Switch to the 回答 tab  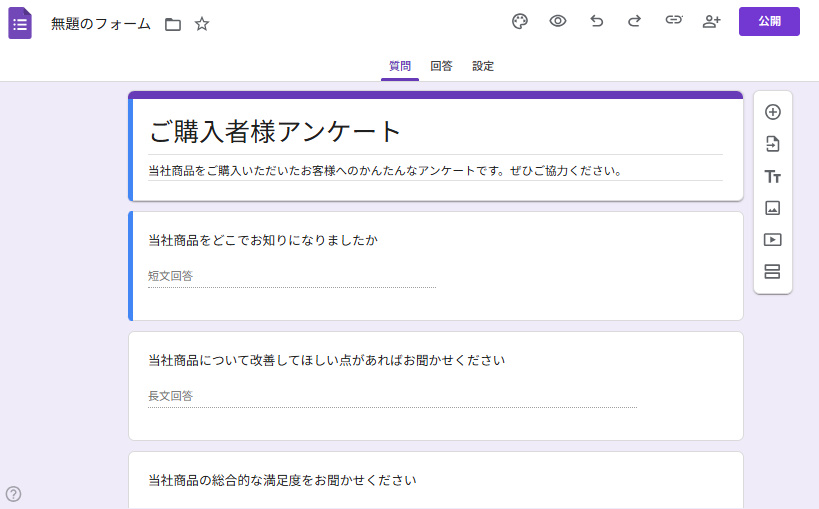click(x=441, y=66)
